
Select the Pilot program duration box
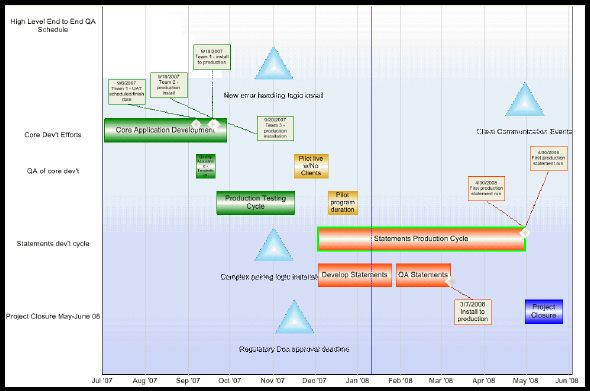click(343, 202)
